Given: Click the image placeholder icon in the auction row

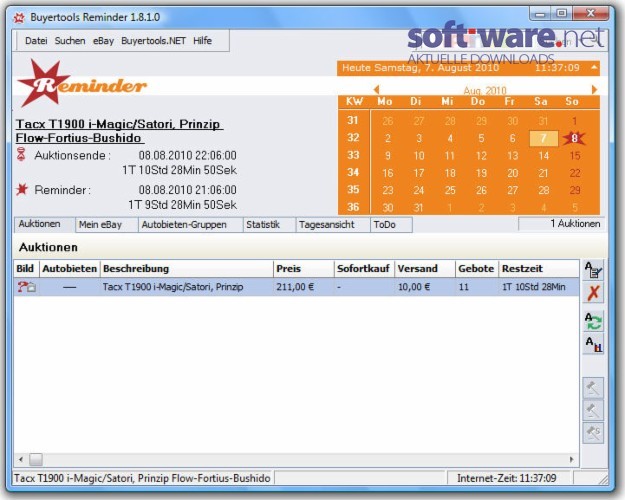Looking at the screenshot, I should [26, 287].
